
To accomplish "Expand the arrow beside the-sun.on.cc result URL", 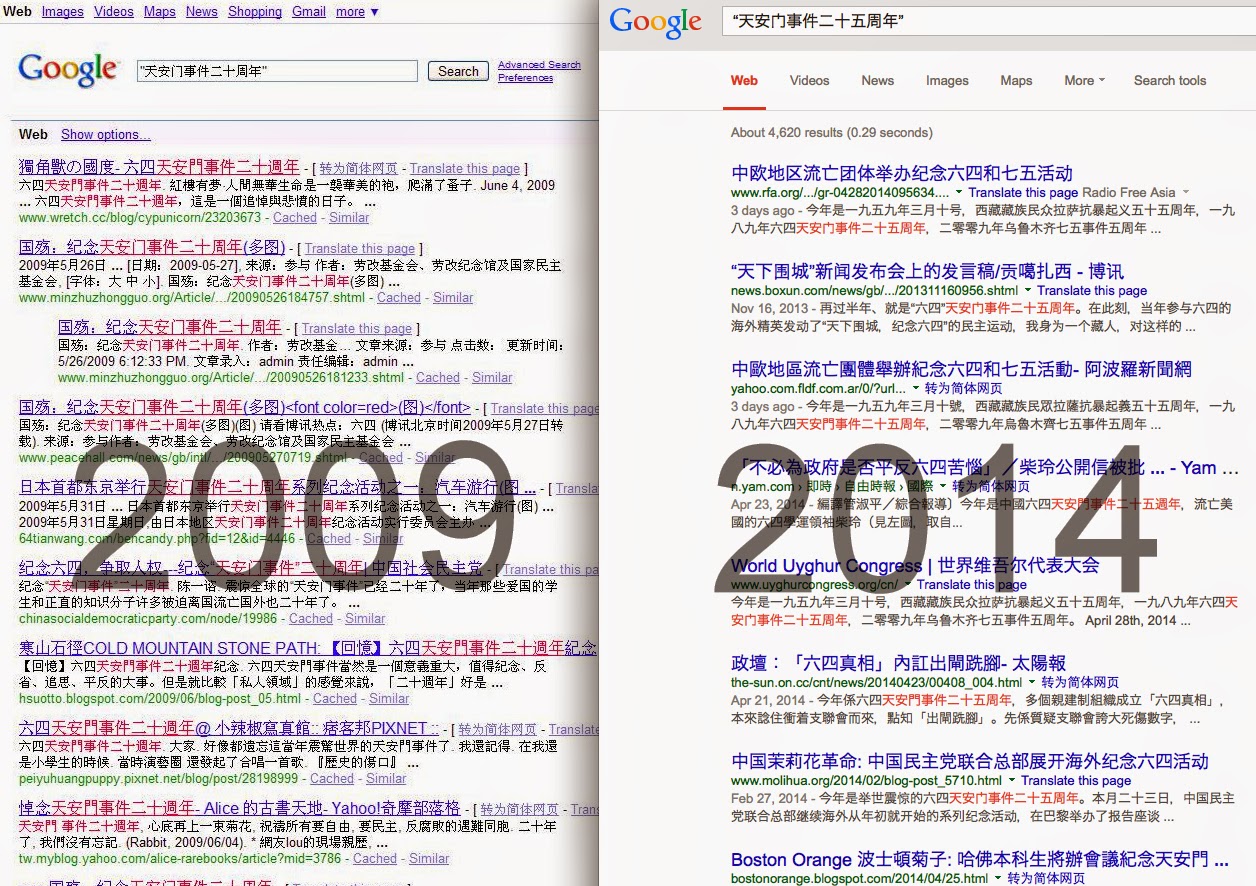I will [x=1032, y=682].
